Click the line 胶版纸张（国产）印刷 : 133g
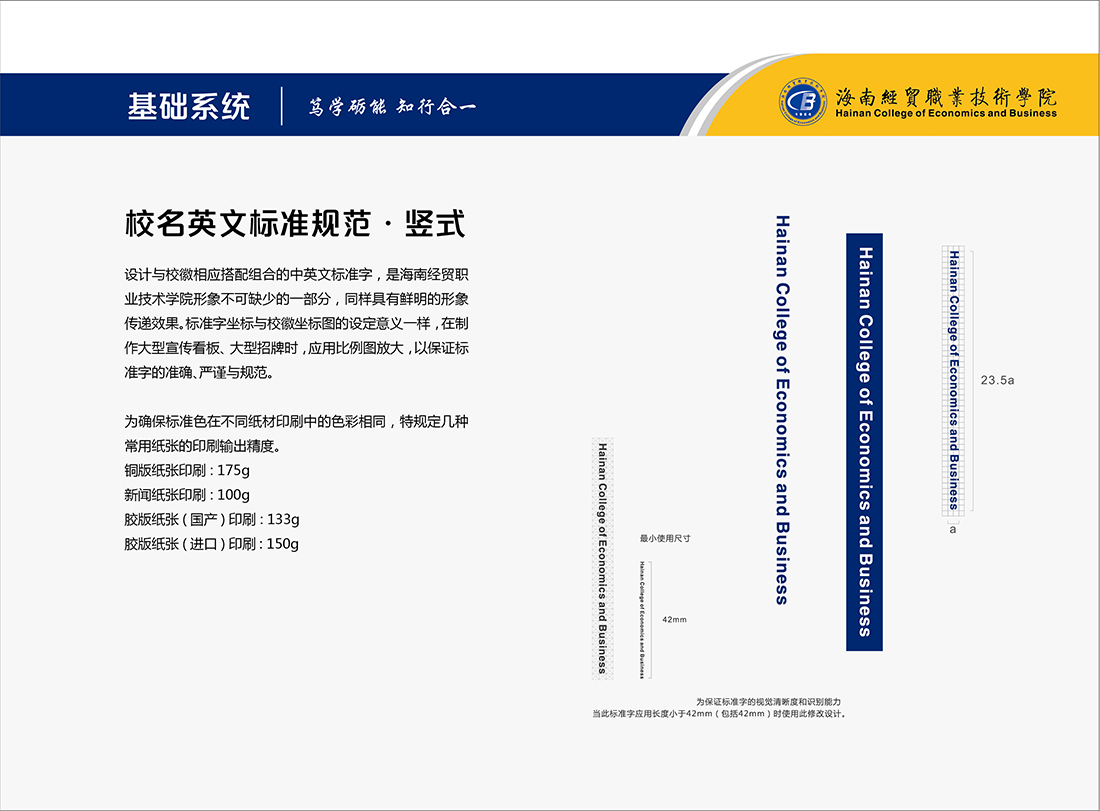1100x811 pixels. point(212,519)
